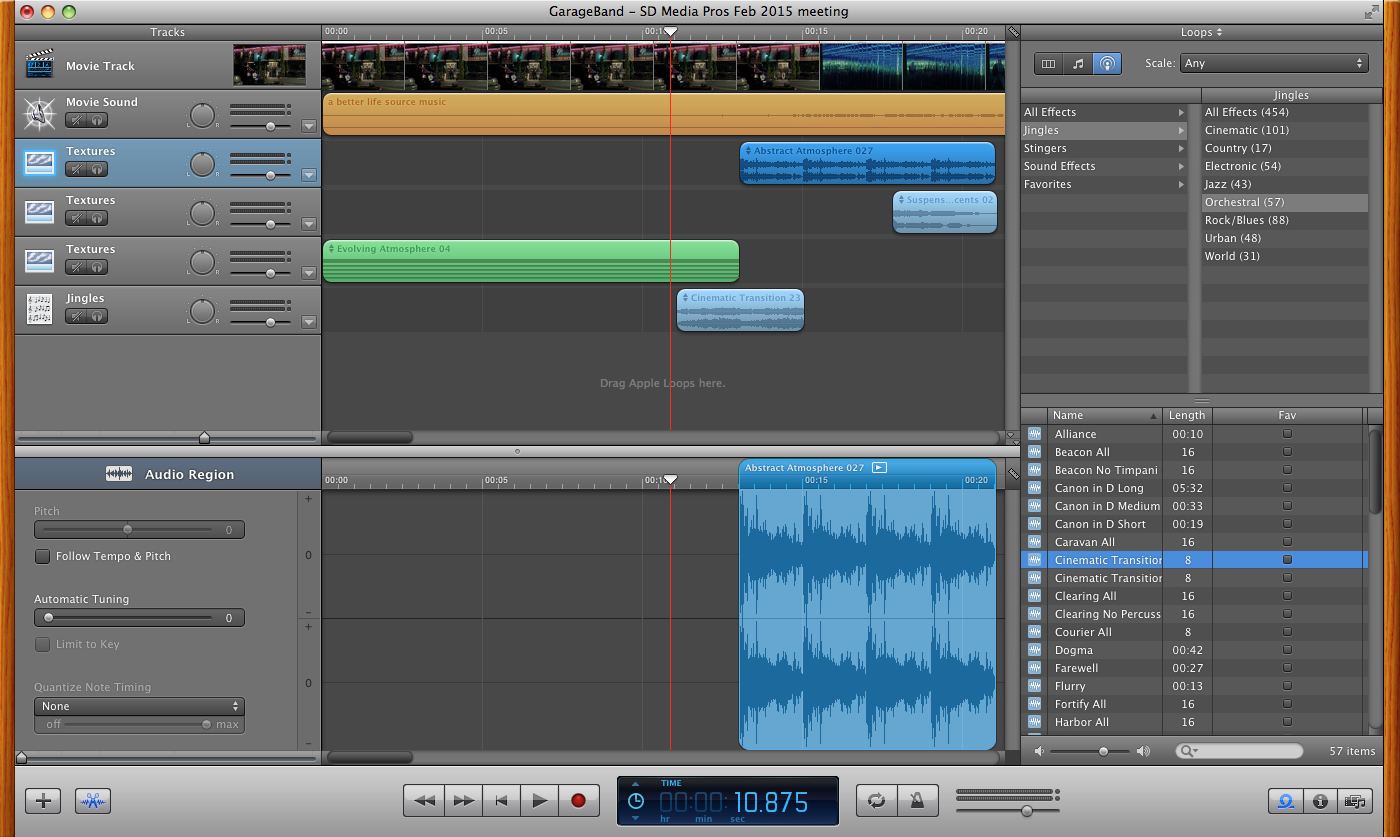1400x837 pixels.
Task: Preview region with Abstract Atmosphere 027 play icon
Action: coord(879,467)
